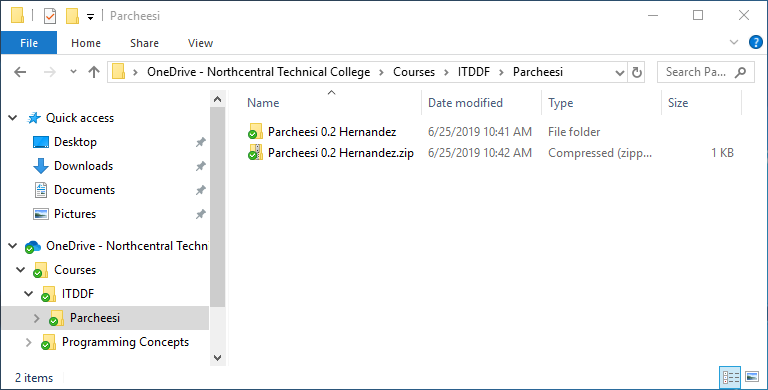Sort by the Name column header

coord(263,103)
